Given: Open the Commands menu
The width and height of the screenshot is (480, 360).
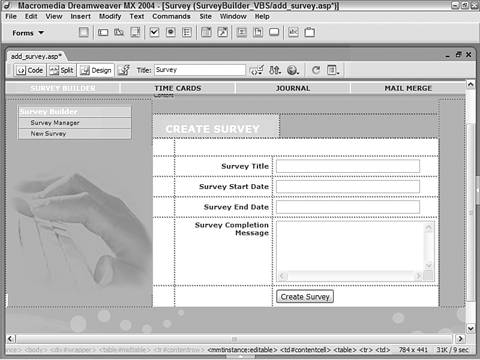Looking at the screenshot, I should [x=171, y=16].
